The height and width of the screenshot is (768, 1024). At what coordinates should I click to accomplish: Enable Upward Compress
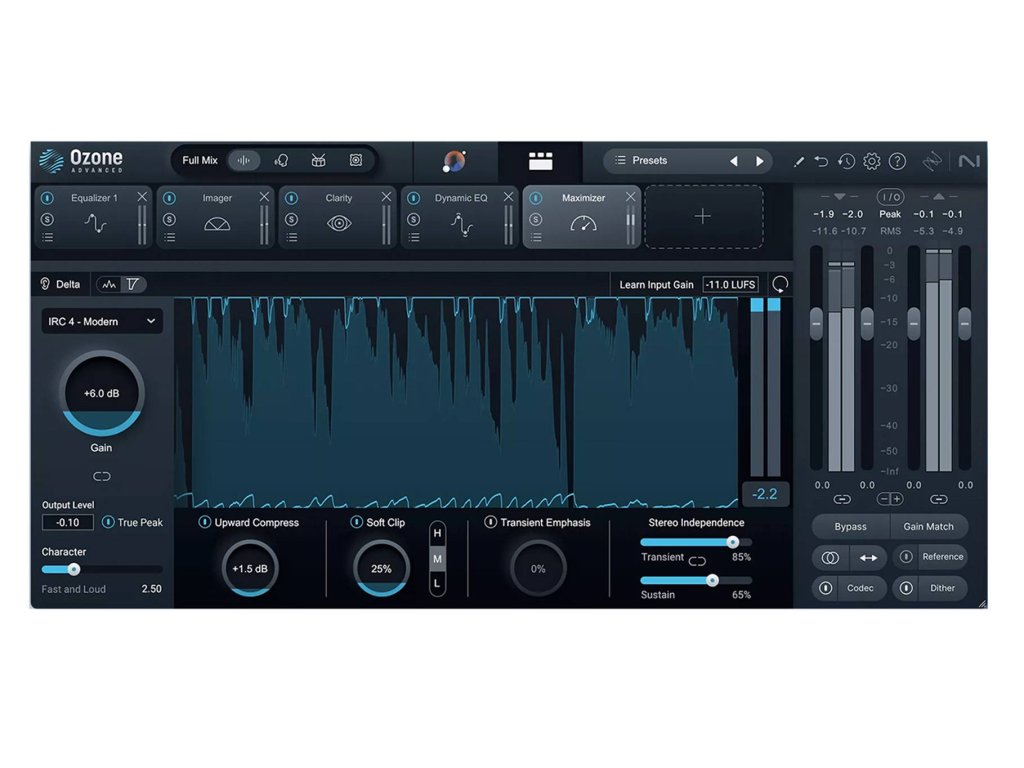tap(204, 522)
